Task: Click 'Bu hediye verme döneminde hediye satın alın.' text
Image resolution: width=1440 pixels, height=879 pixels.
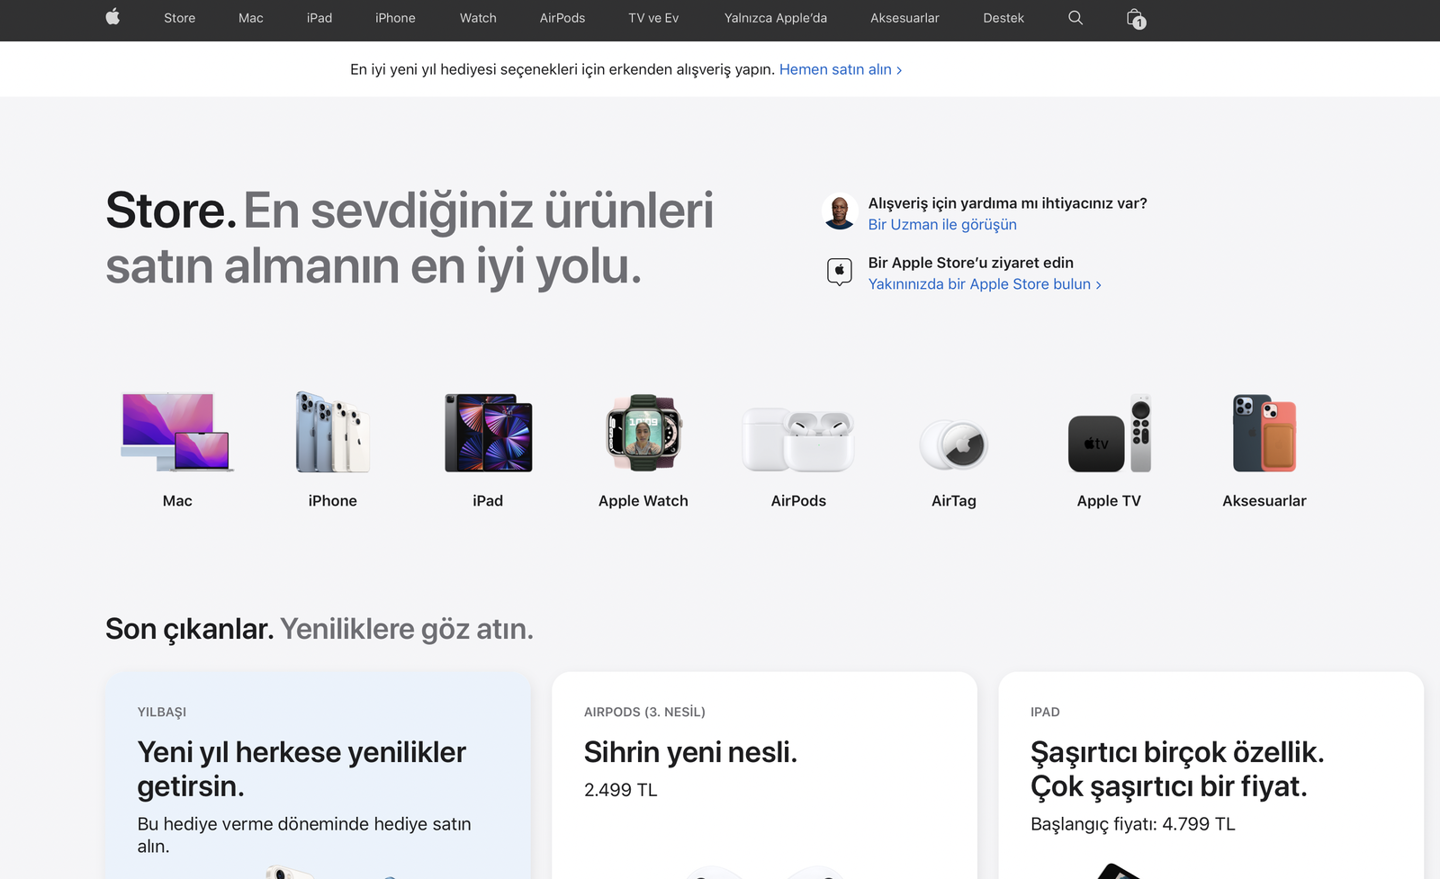Action: (x=304, y=835)
